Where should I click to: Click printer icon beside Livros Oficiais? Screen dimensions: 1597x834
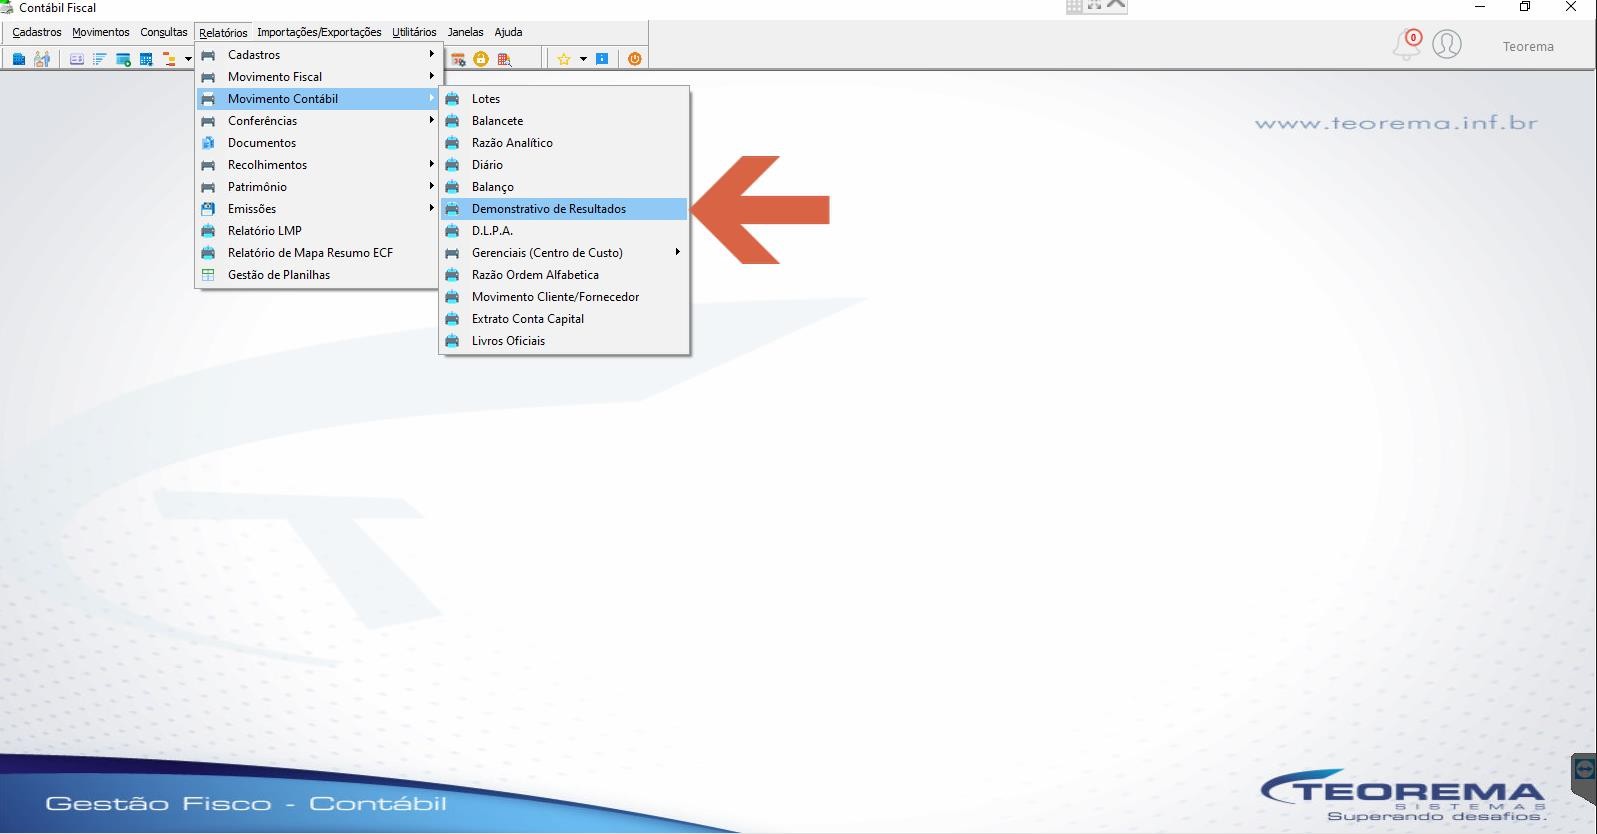452,341
